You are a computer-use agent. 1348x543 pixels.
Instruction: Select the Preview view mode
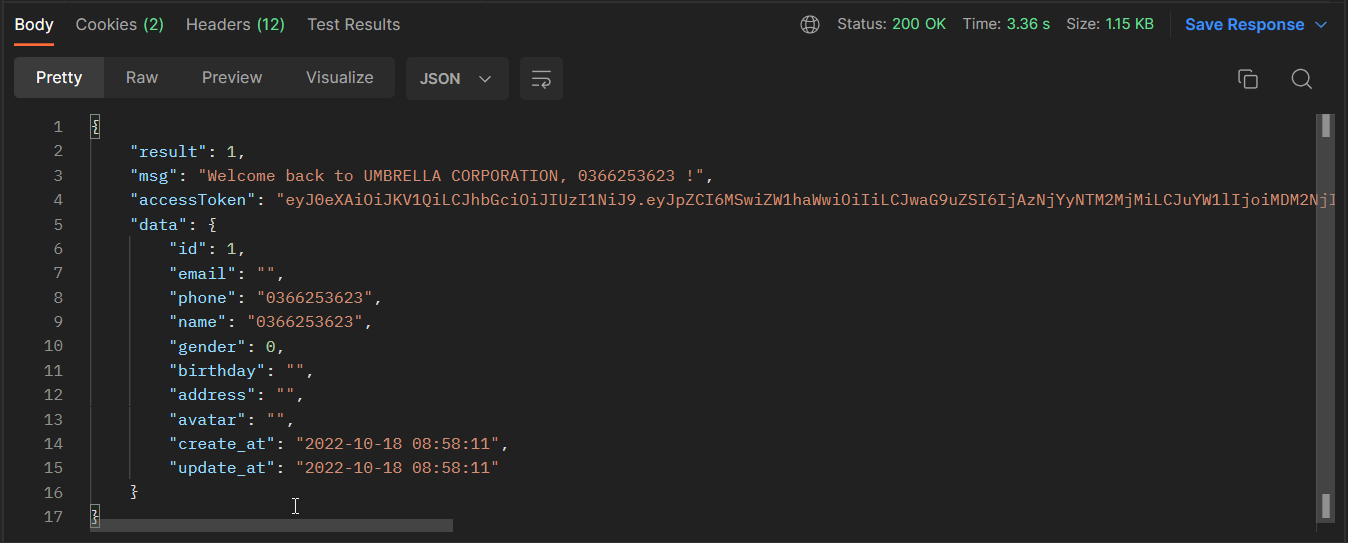point(232,78)
